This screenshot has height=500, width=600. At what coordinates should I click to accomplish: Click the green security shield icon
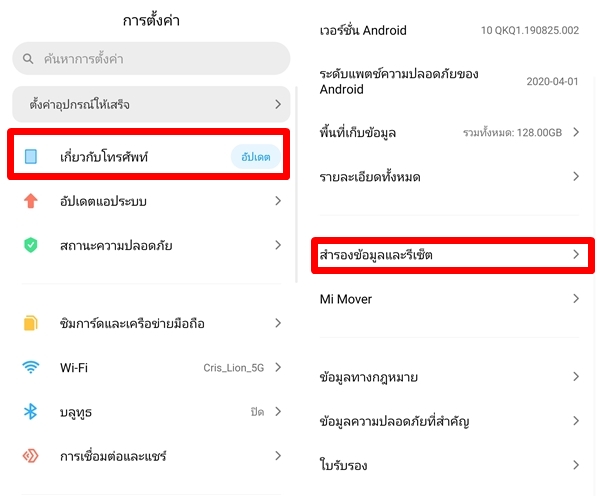point(31,245)
